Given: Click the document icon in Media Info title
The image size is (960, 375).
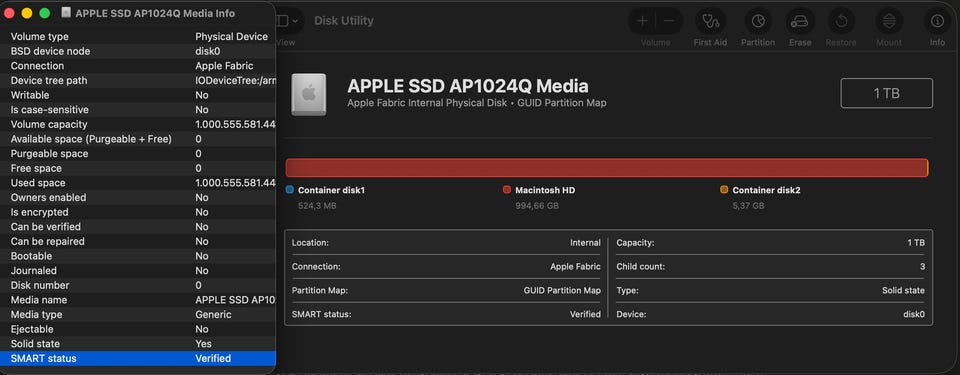Looking at the screenshot, I should [66, 12].
